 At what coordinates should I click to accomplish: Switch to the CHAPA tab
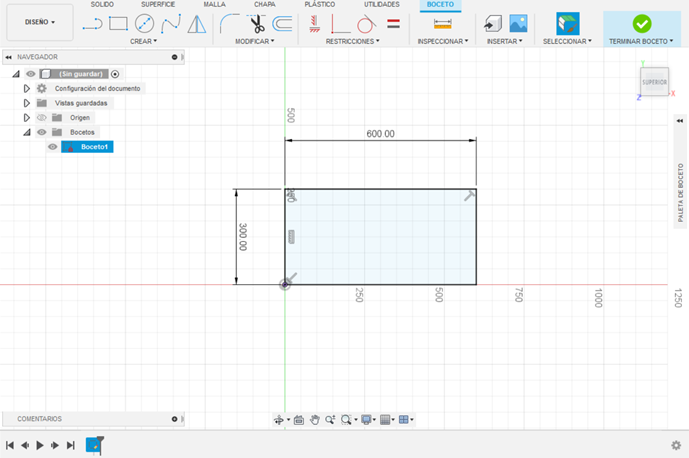(x=265, y=4)
